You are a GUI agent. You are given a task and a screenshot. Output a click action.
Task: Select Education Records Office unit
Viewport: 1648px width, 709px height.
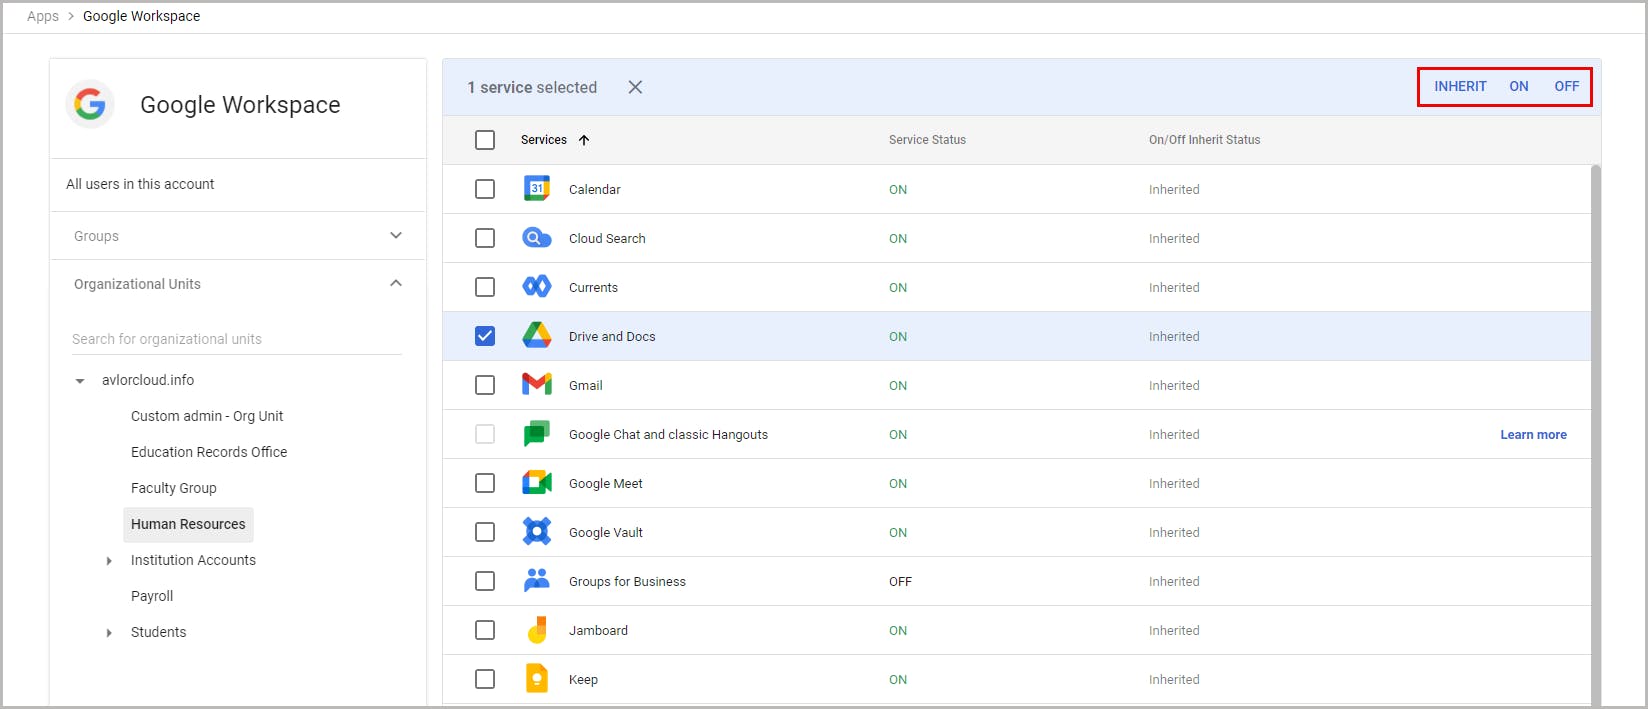click(x=209, y=452)
